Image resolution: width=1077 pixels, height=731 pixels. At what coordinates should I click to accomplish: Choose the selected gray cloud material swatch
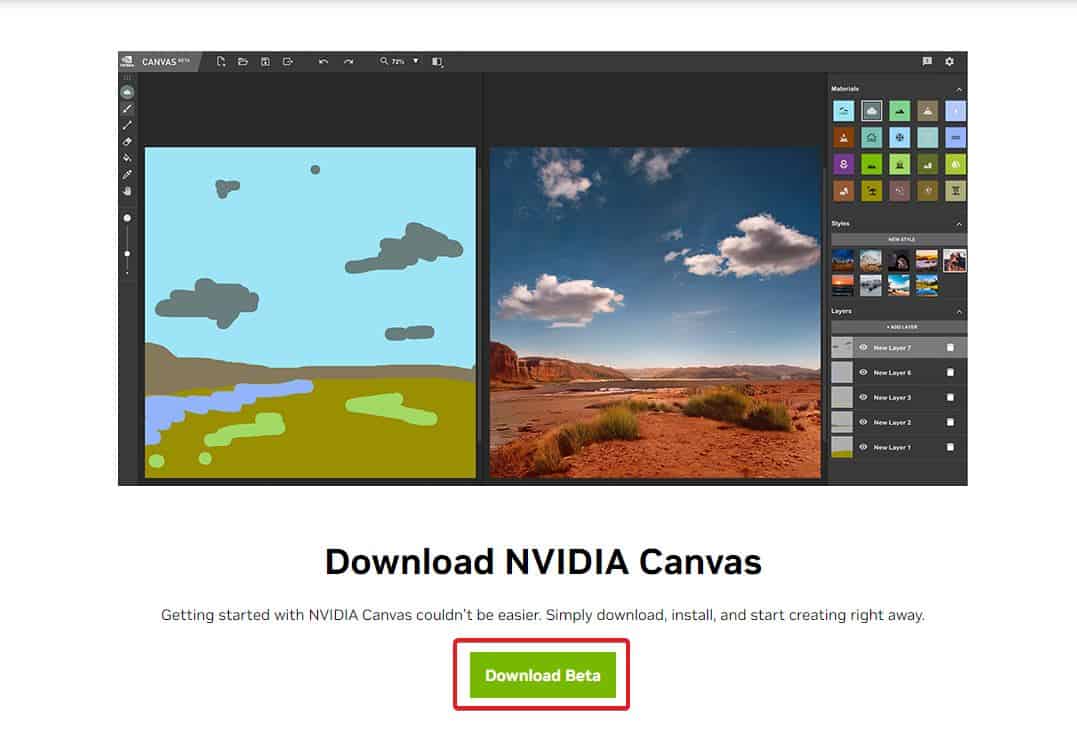click(x=872, y=111)
